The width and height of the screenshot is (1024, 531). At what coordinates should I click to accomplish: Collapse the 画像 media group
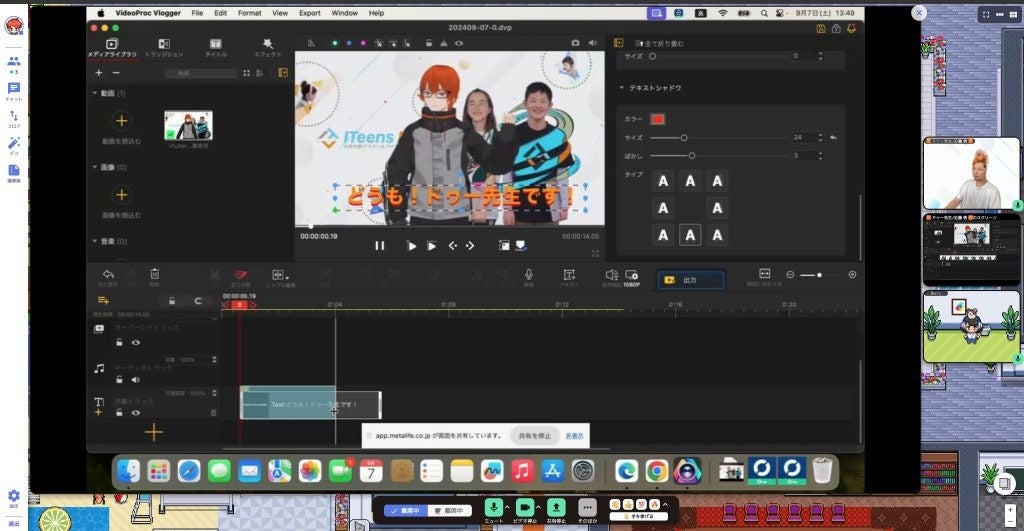pos(94,167)
